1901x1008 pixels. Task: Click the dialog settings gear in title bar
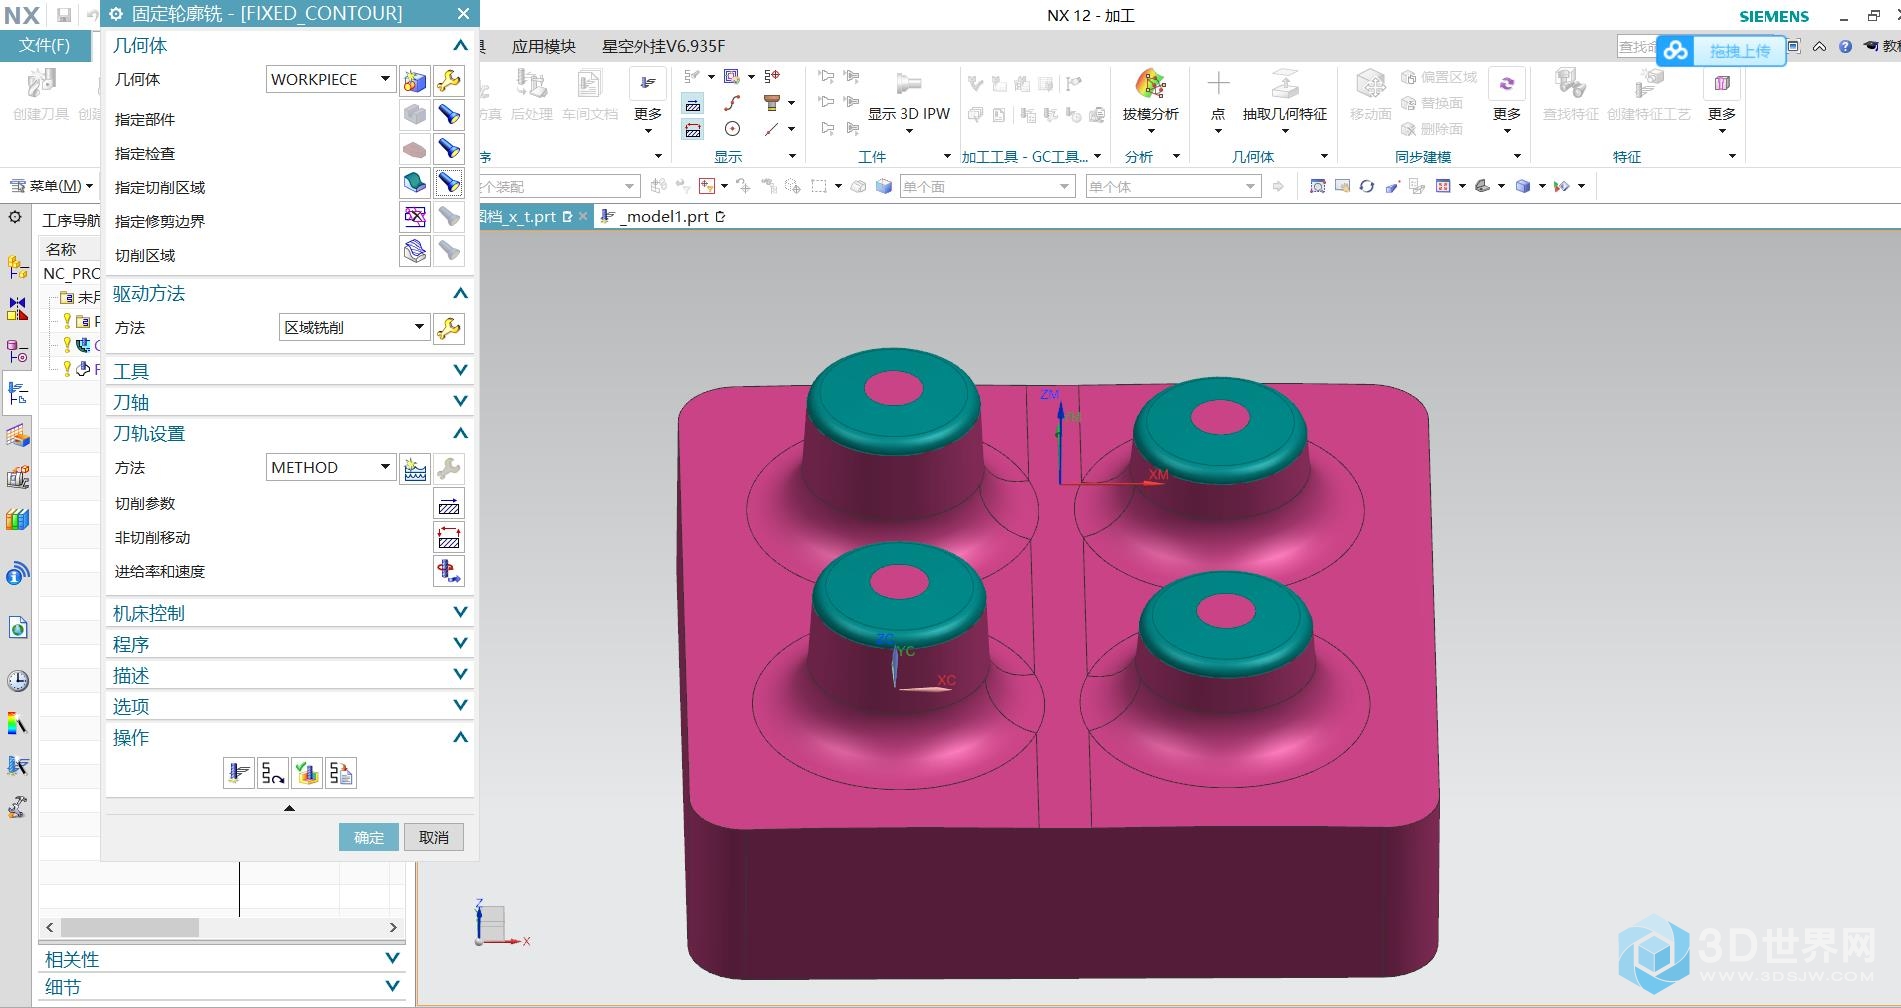[116, 14]
